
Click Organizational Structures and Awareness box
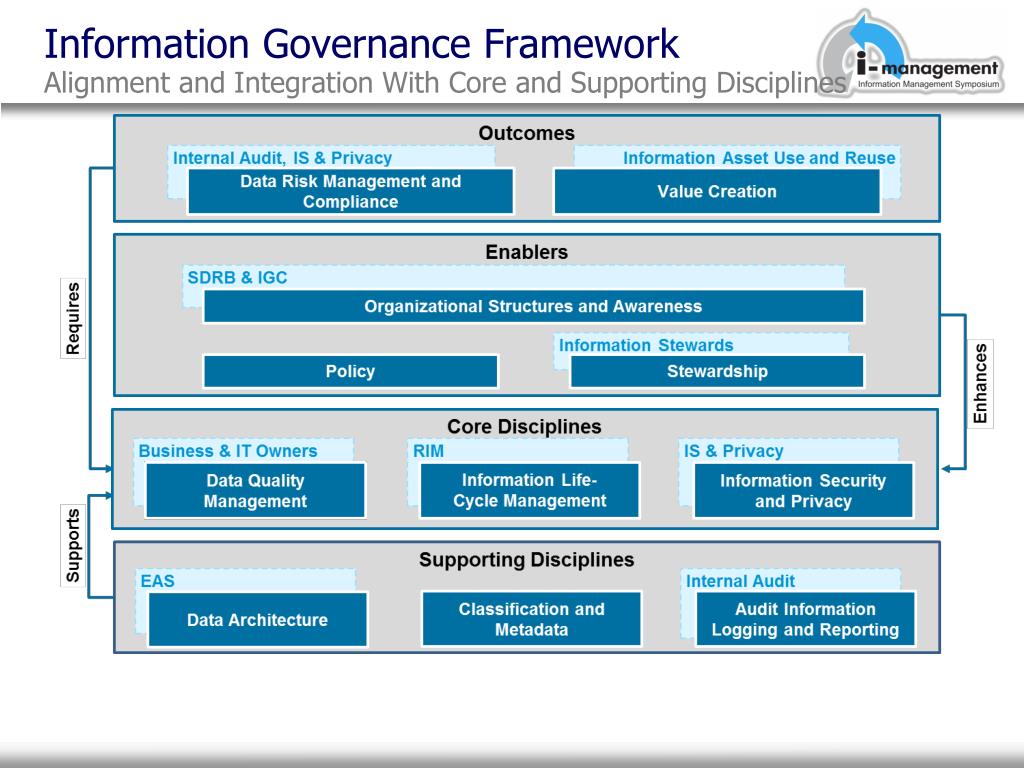(534, 306)
